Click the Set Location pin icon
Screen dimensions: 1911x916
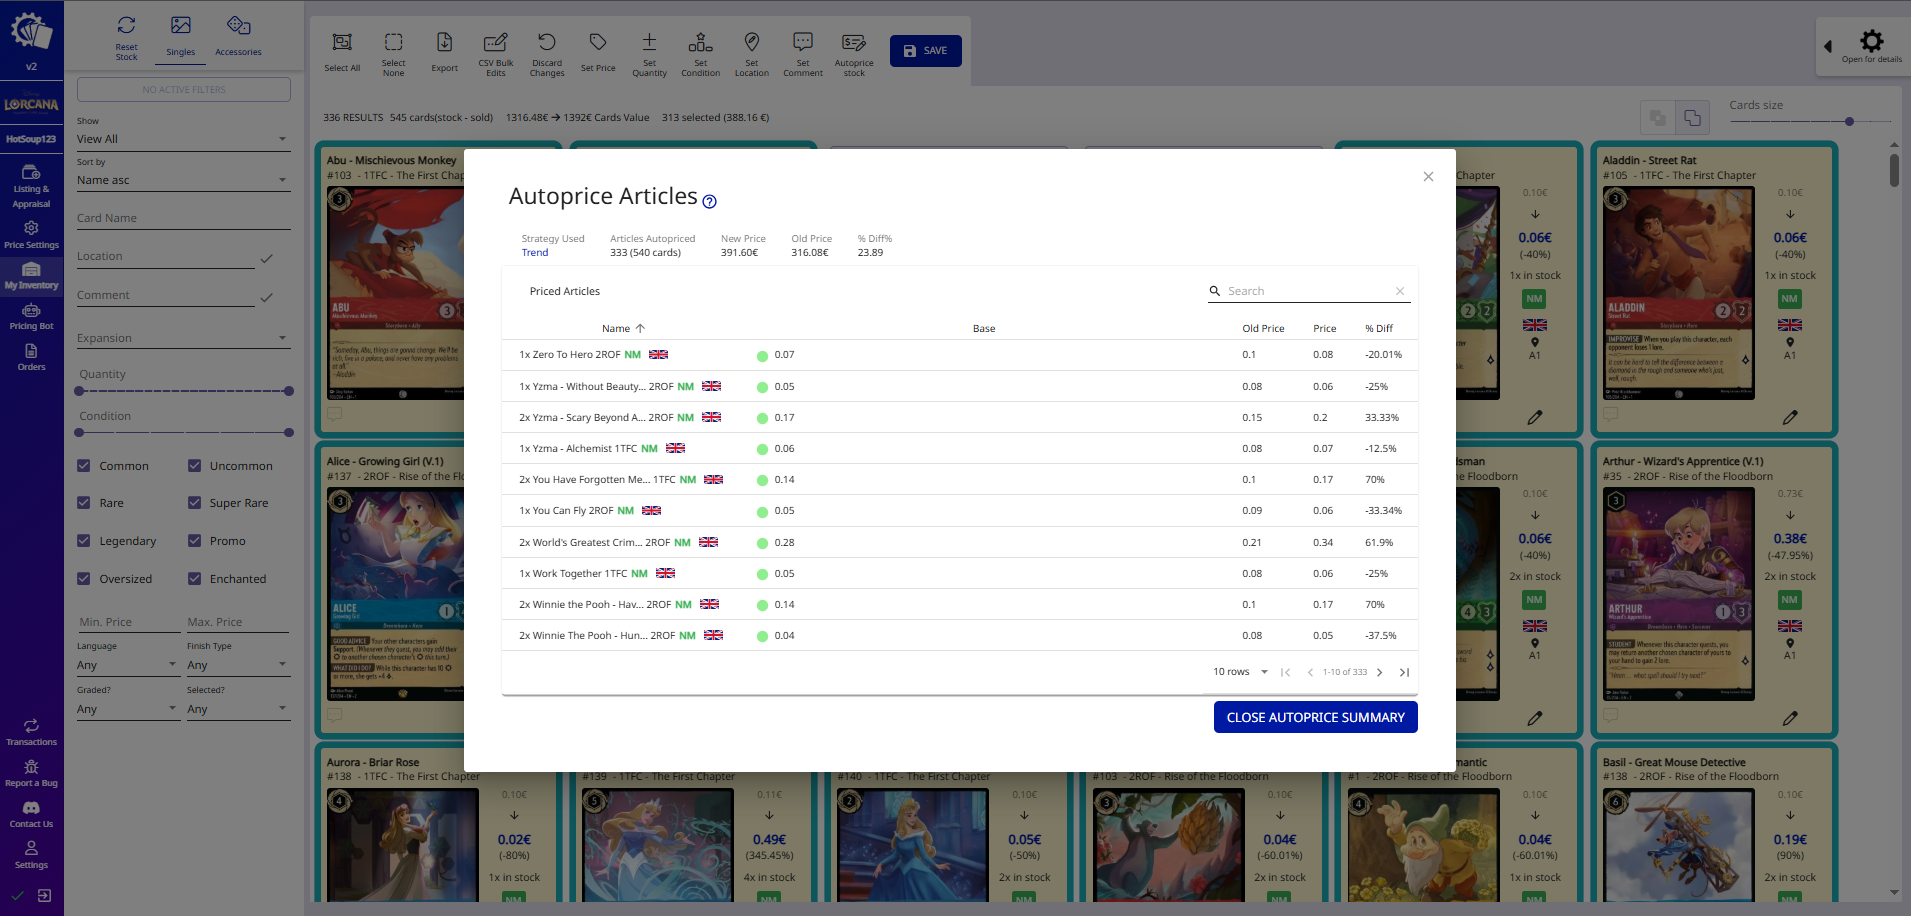752,42
